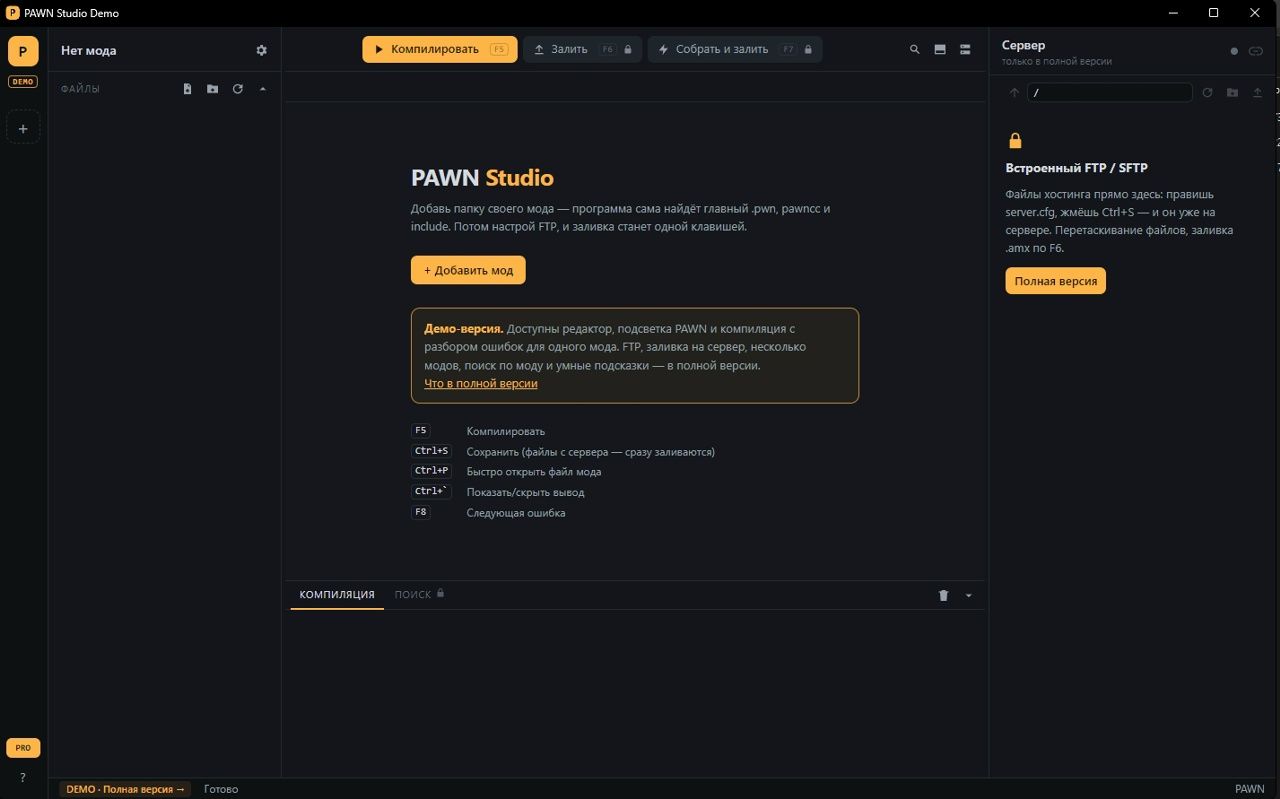Click the DEMO badge under the P icon
The height and width of the screenshot is (799, 1280).
[23, 82]
